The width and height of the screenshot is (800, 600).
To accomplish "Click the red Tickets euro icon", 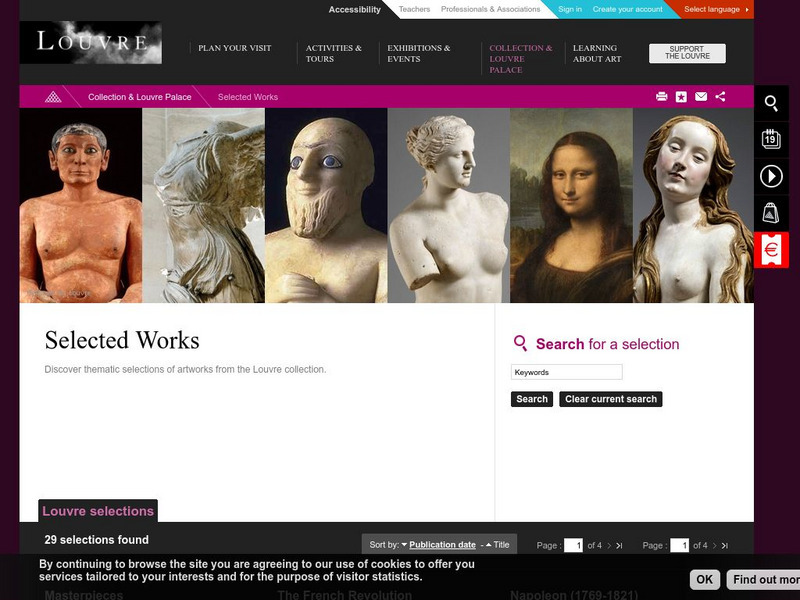I will tap(771, 251).
